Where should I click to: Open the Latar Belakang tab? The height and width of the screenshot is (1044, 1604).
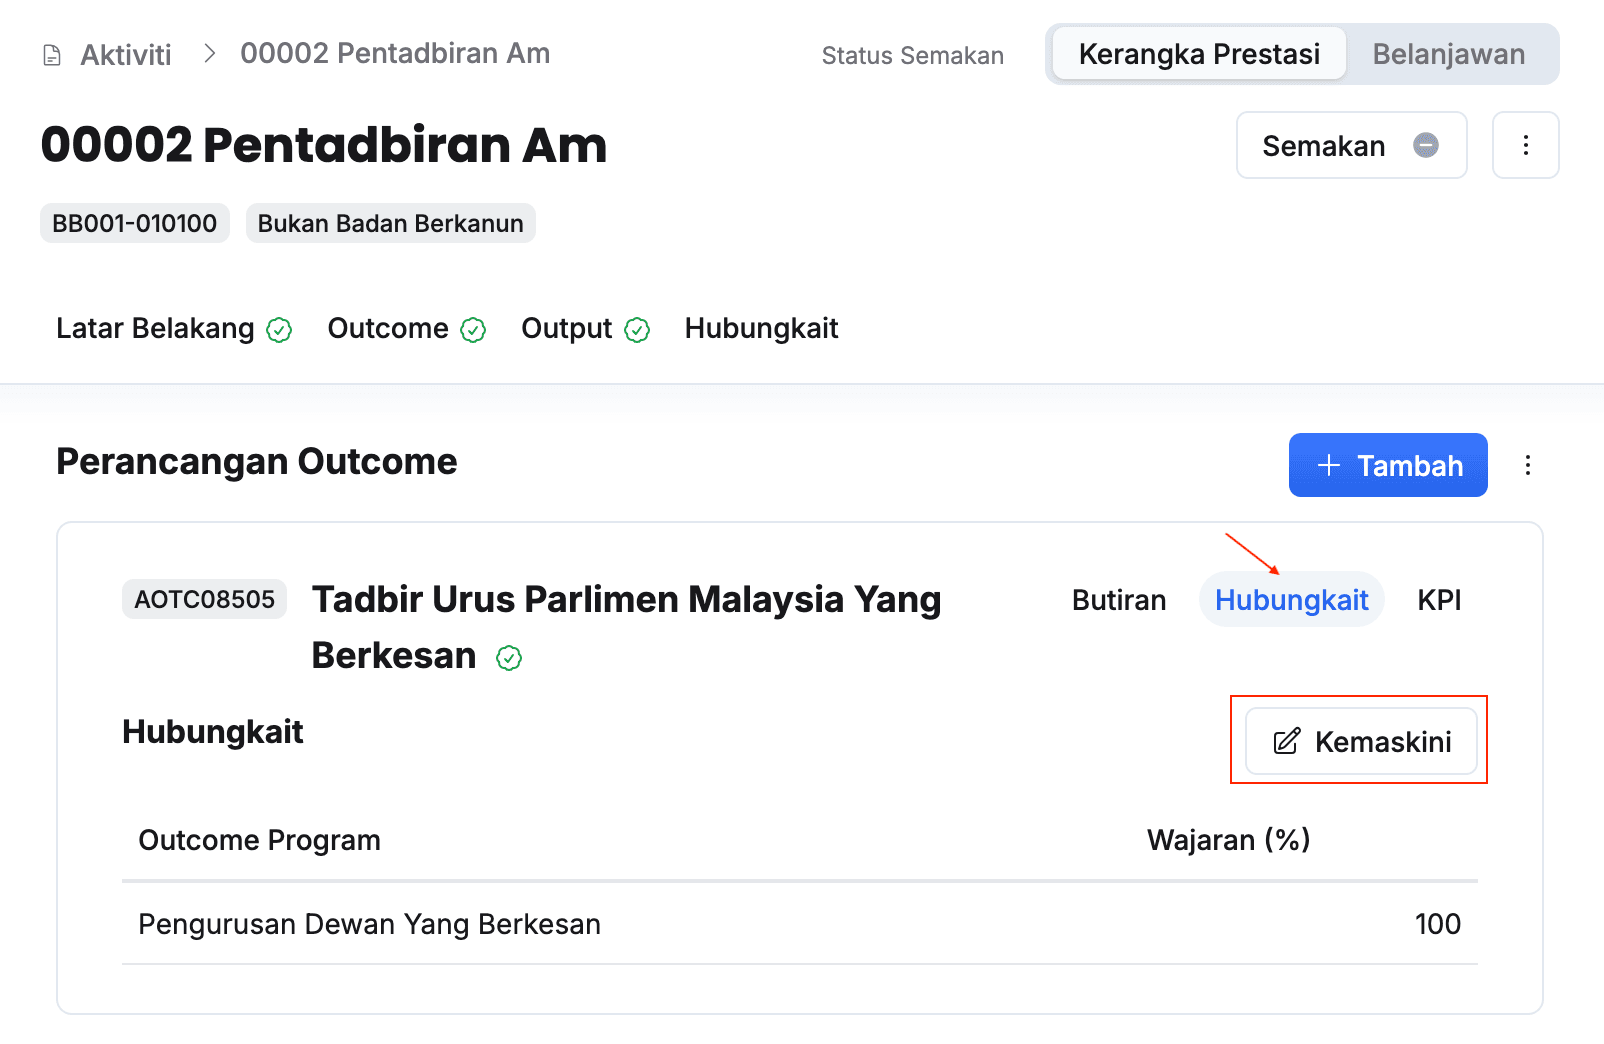click(x=155, y=328)
